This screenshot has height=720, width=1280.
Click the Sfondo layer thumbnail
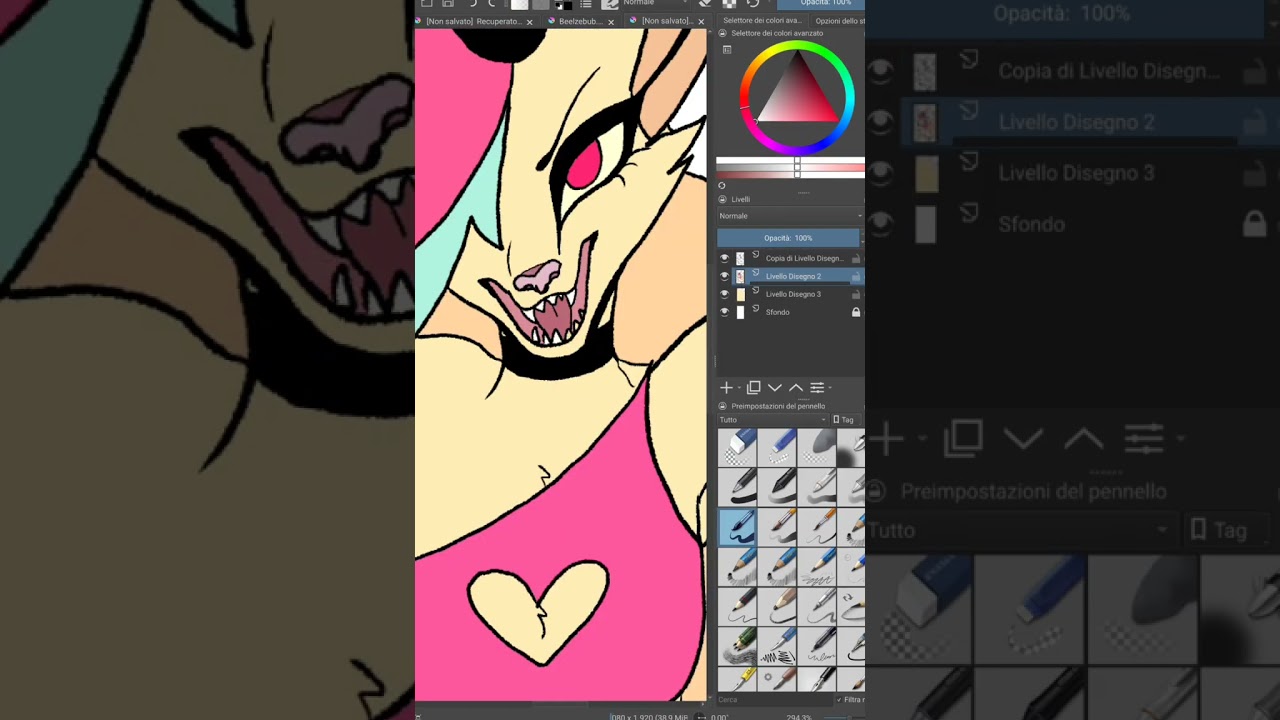pyautogui.click(x=740, y=312)
